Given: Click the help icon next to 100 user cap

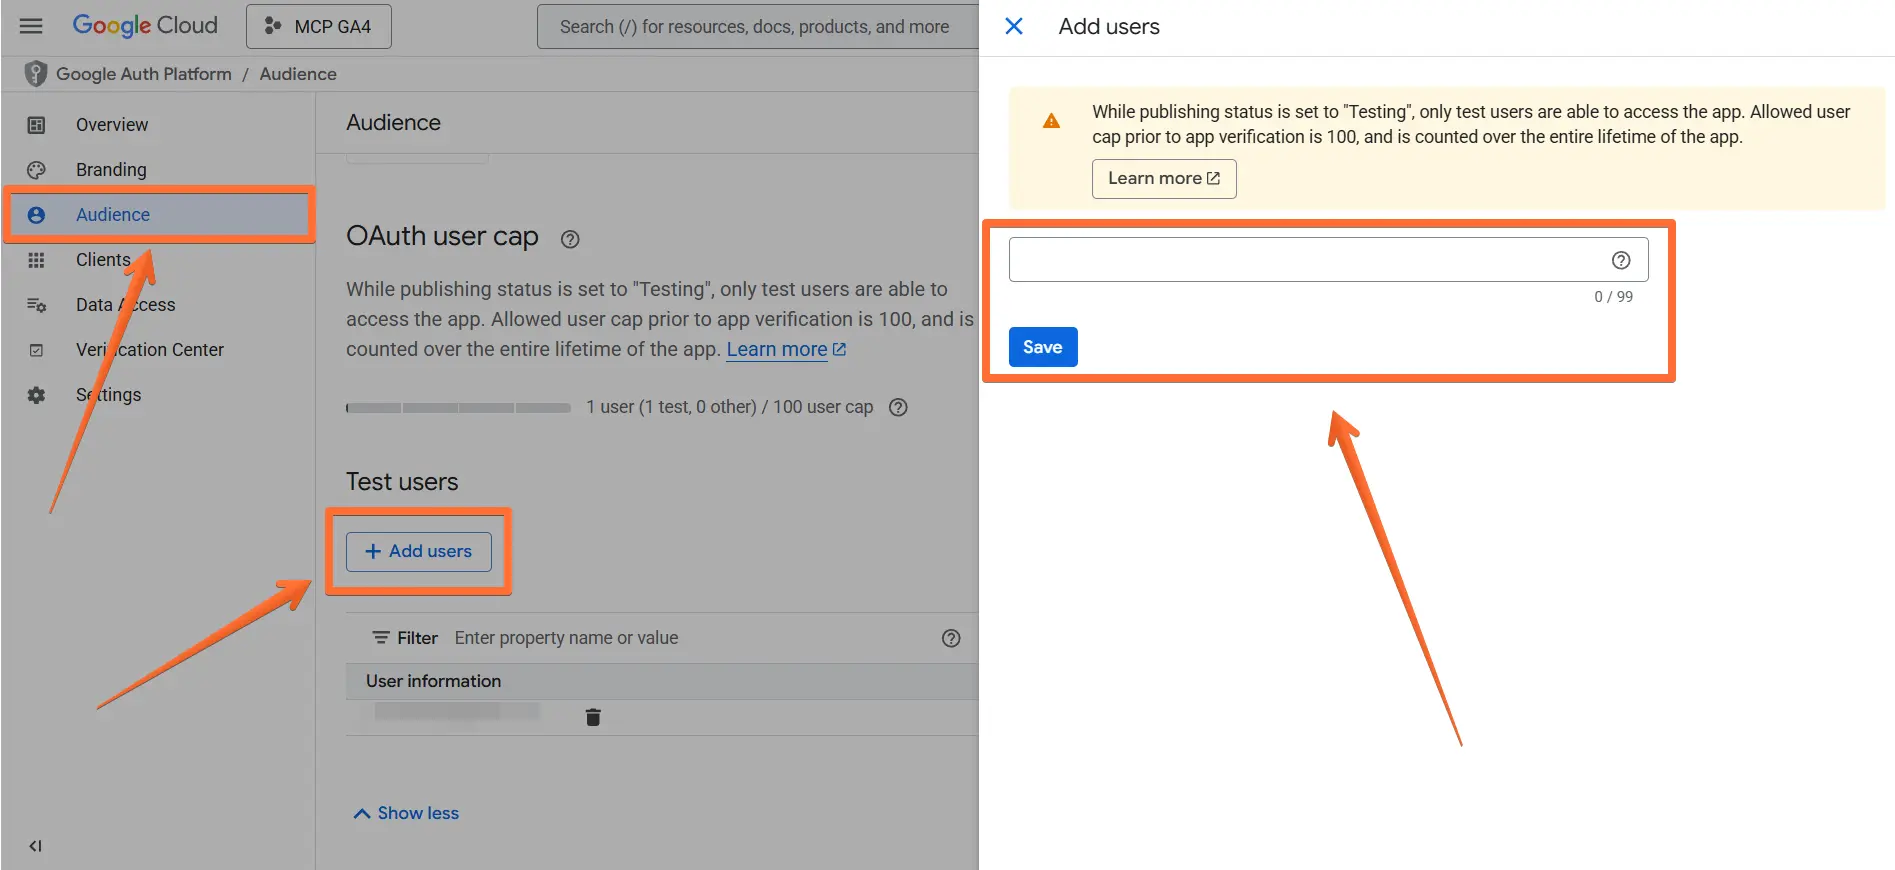Looking at the screenshot, I should 898,407.
